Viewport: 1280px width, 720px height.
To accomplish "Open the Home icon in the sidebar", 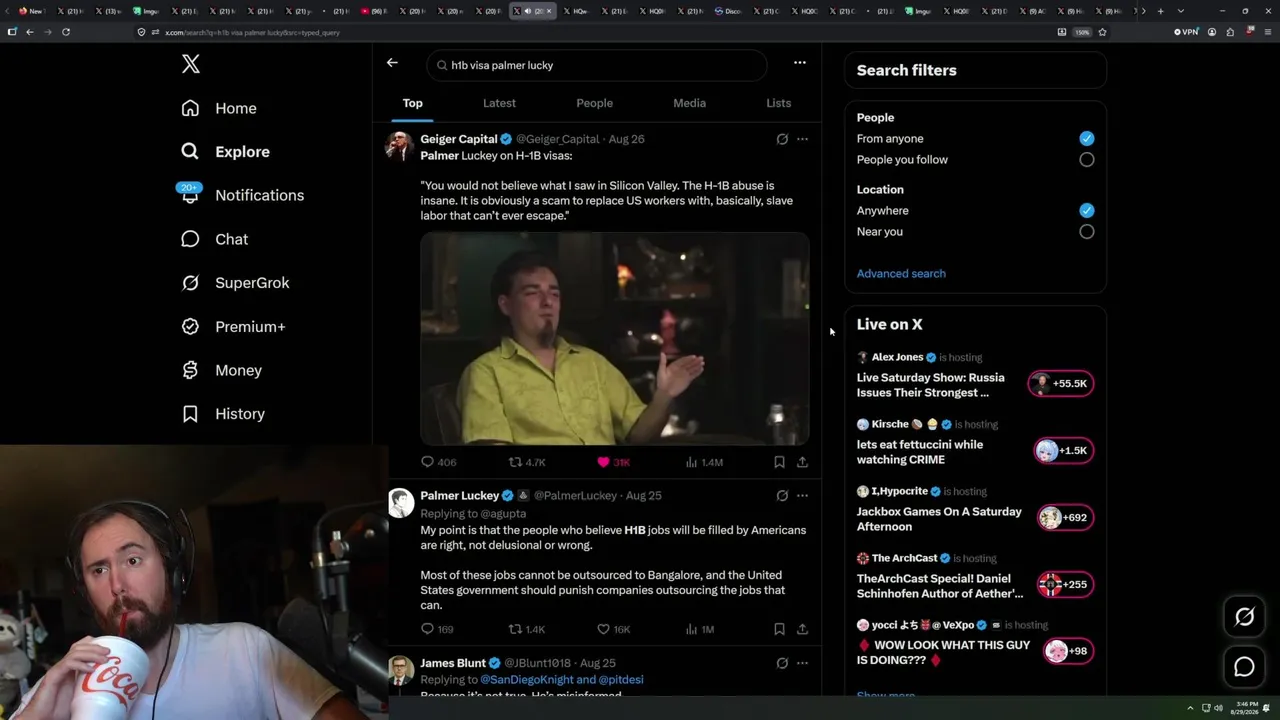I will pos(190,108).
